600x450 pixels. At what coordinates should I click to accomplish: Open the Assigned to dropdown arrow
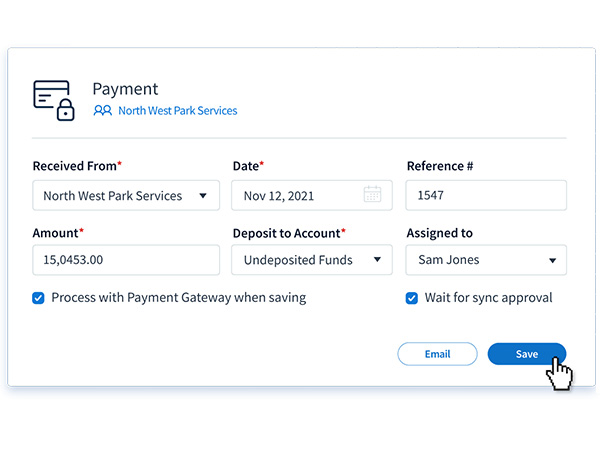coord(552,261)
